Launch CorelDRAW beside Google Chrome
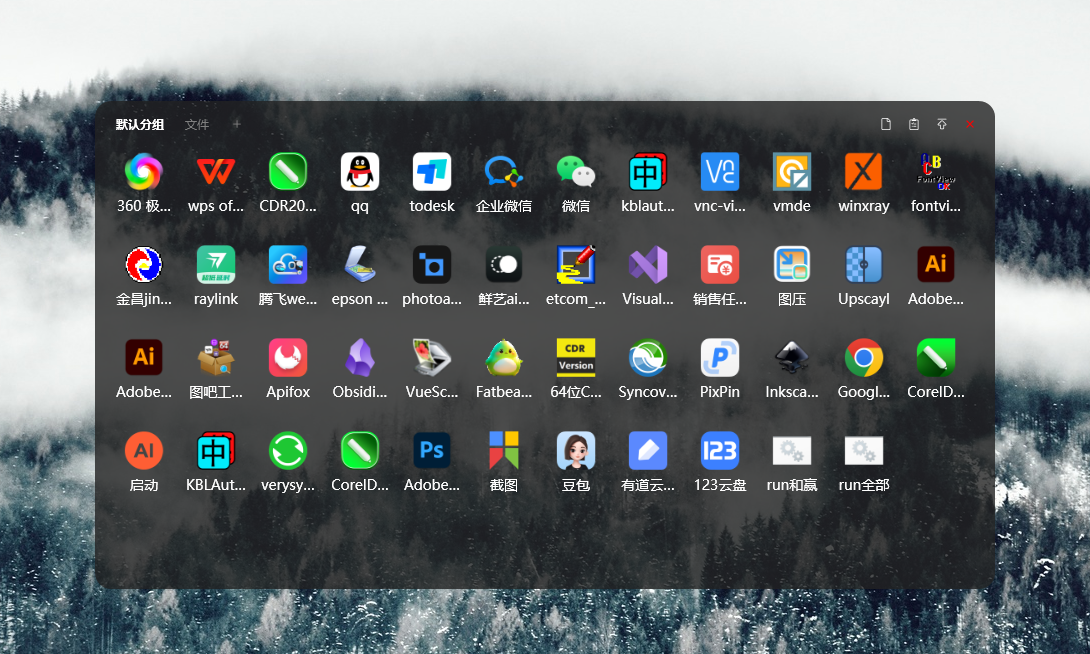This screenshot has height=654, width=1090. point(936,358)
